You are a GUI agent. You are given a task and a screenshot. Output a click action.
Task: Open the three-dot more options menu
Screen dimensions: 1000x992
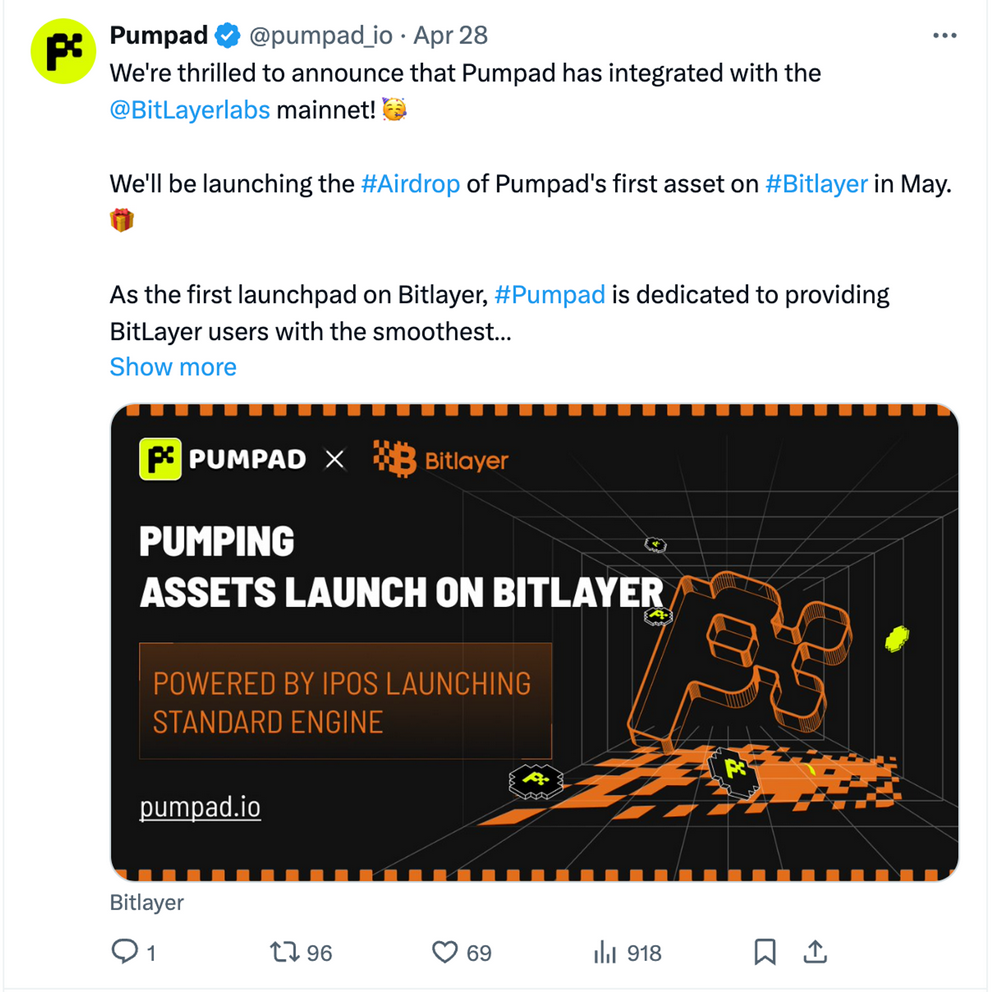(944, 36)
